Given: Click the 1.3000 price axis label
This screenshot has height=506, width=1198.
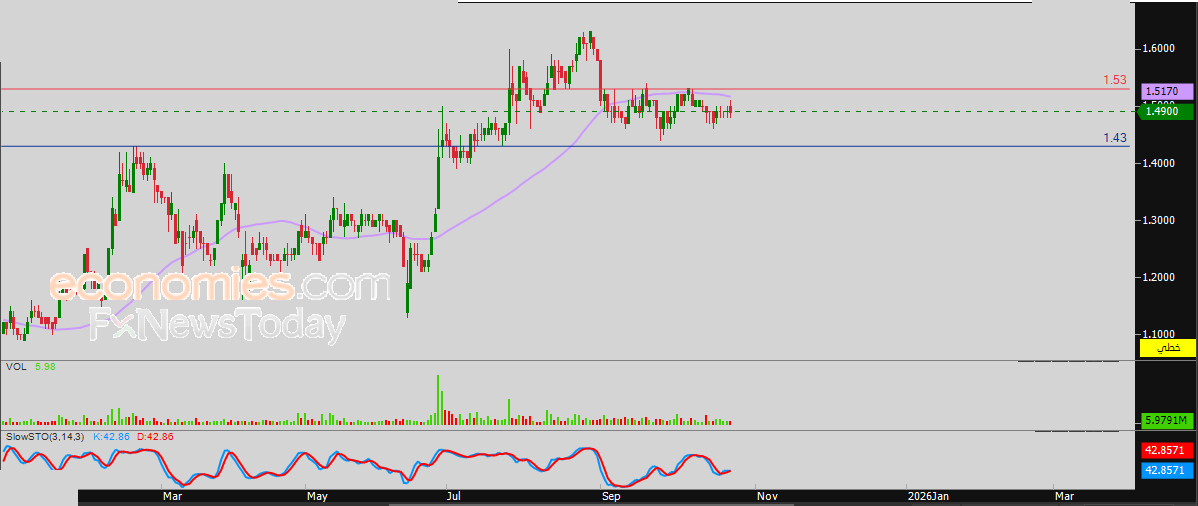Looking at the screenshot, I should point(1158,220).
